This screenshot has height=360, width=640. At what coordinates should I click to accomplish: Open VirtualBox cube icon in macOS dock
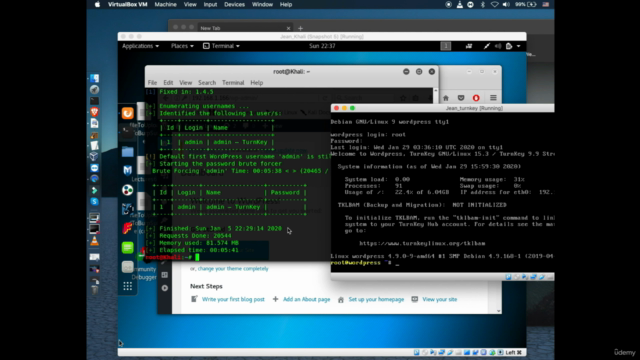point(94,156)
